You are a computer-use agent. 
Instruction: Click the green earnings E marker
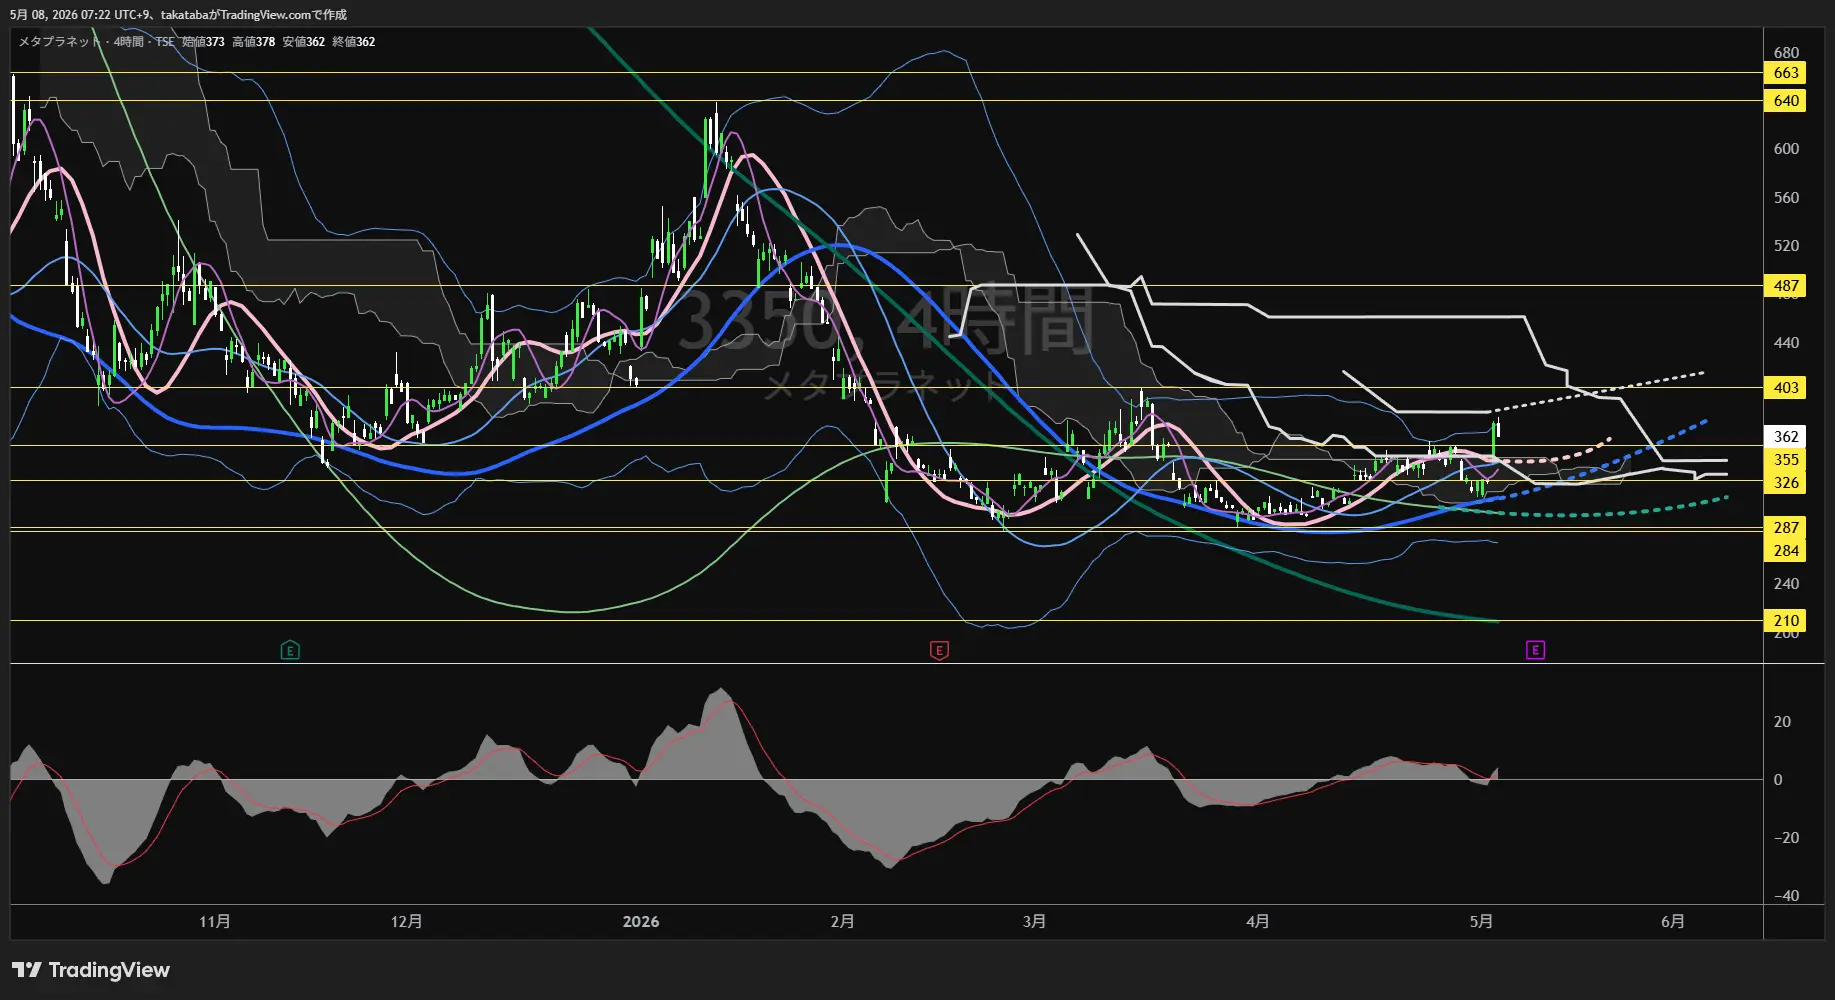coord(290,650)
